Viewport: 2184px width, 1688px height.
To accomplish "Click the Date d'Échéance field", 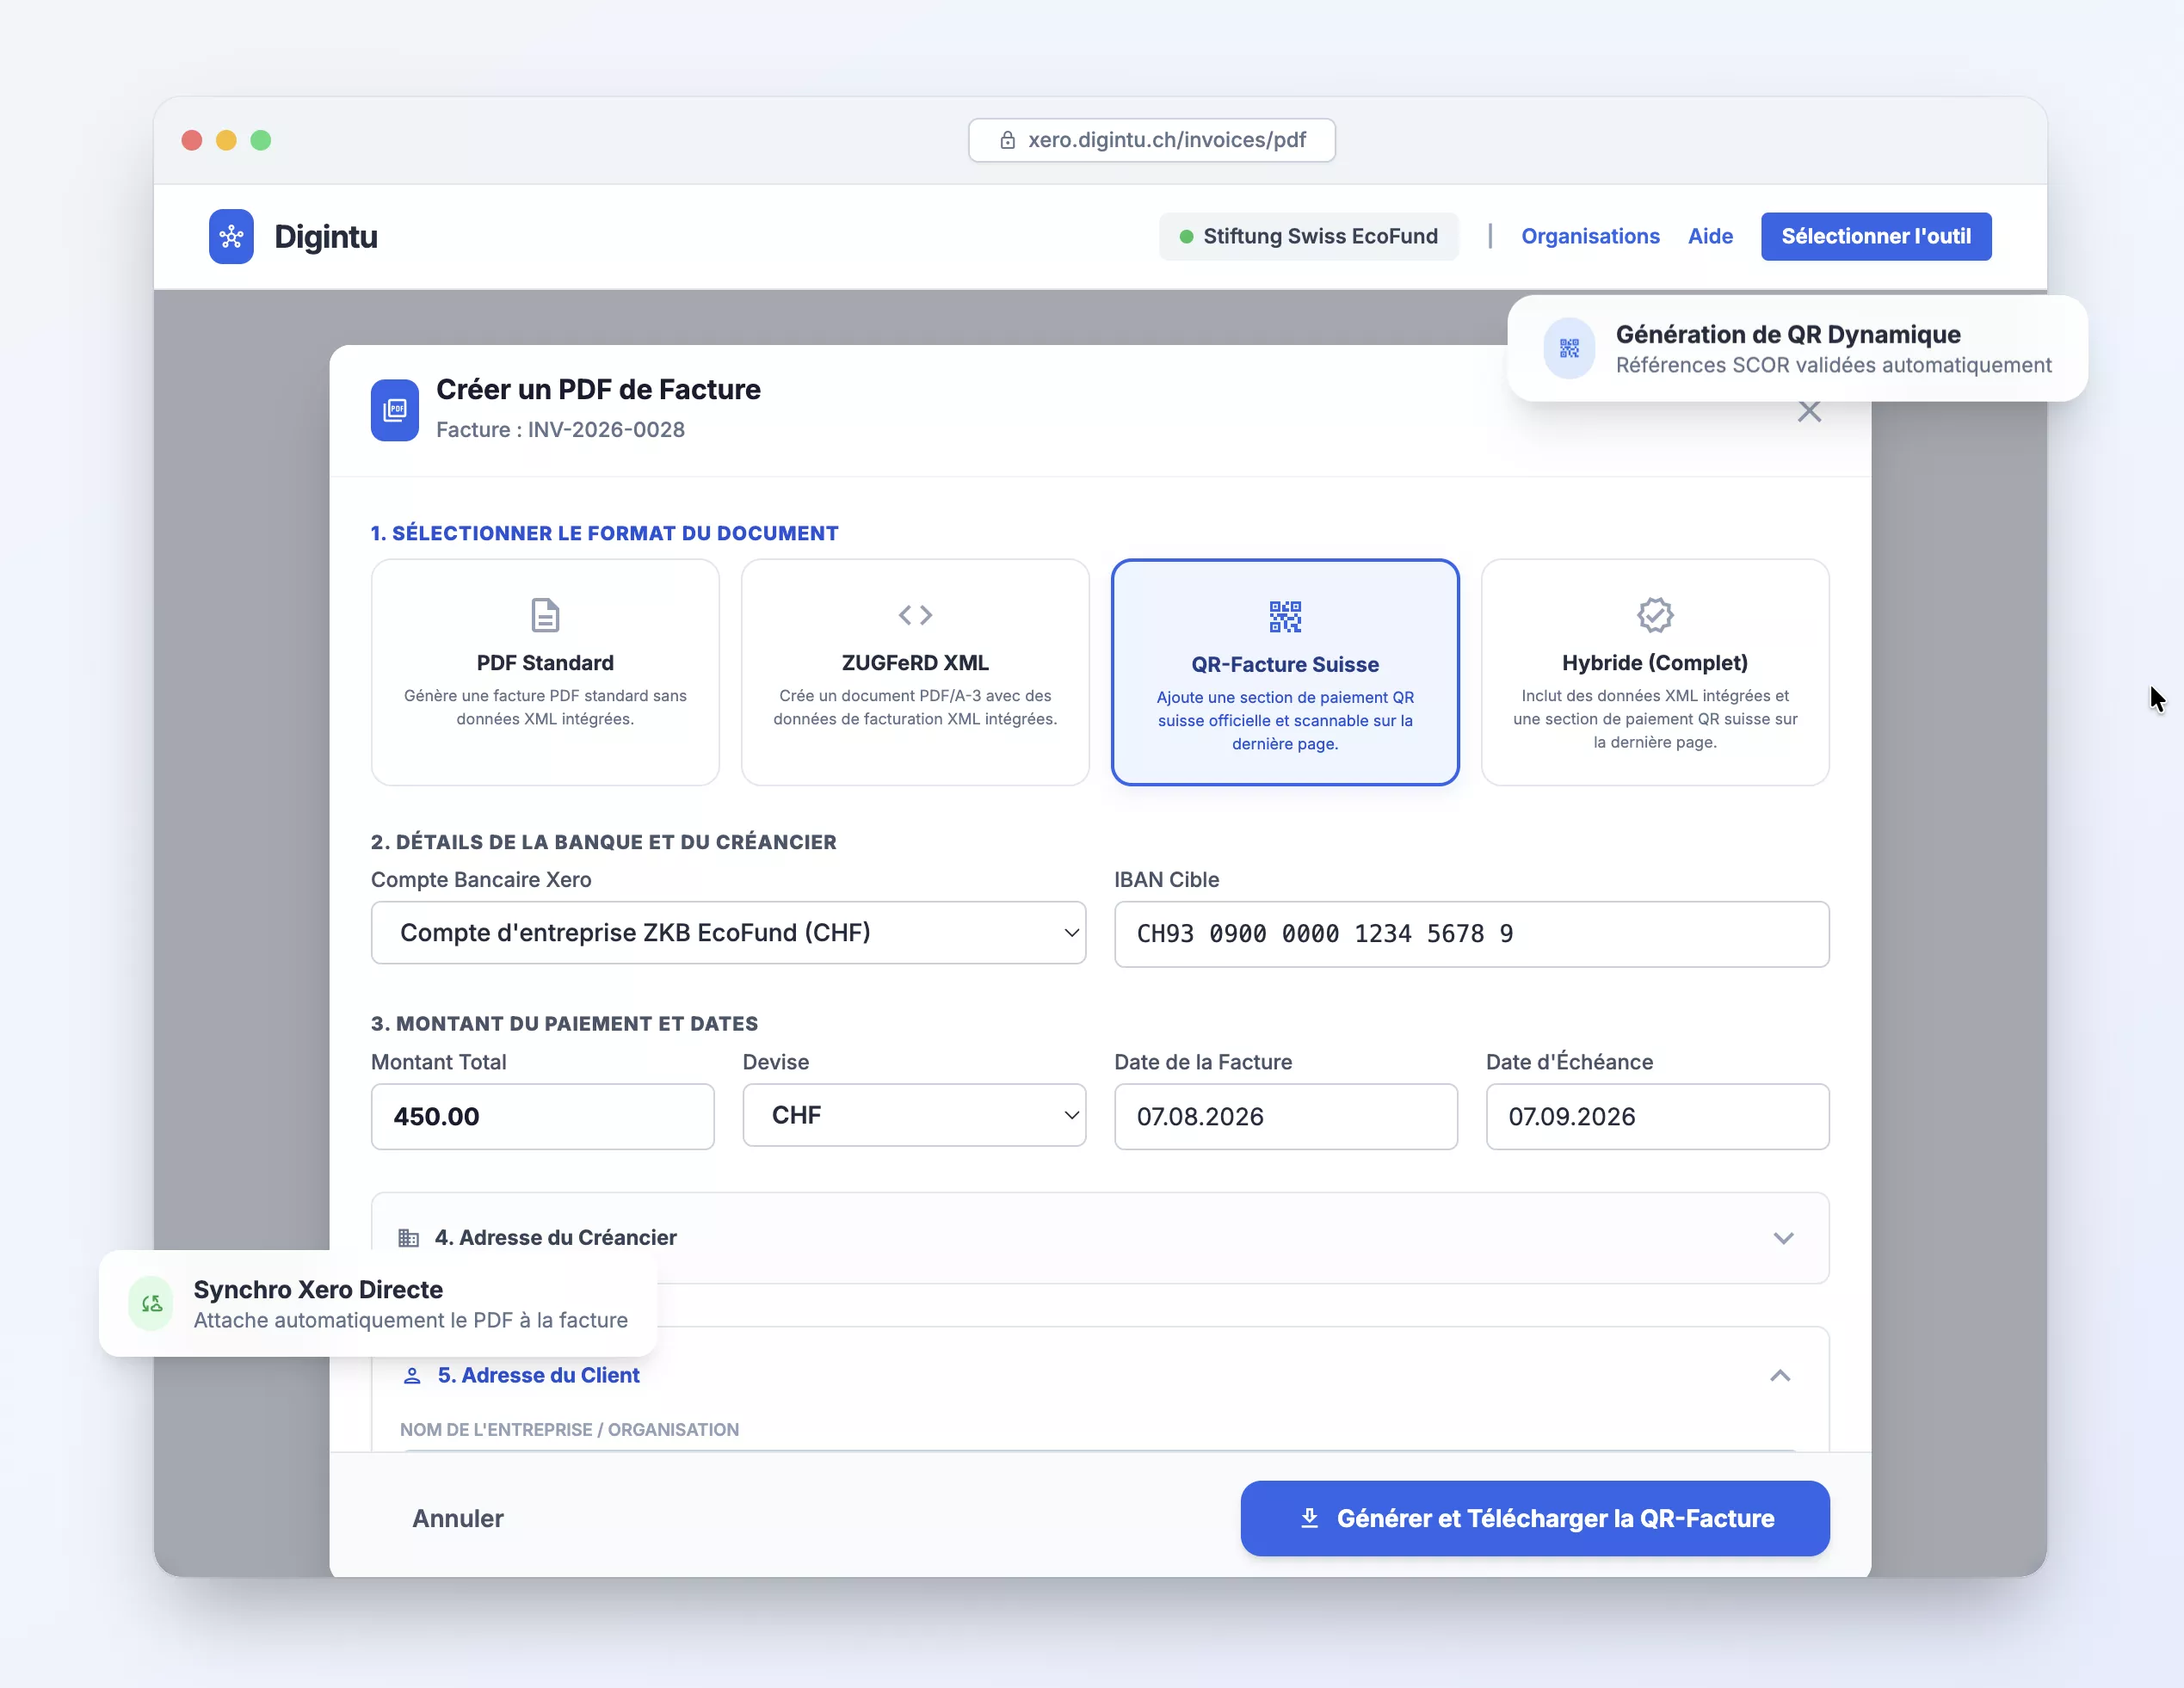I will (1657, 1117).
